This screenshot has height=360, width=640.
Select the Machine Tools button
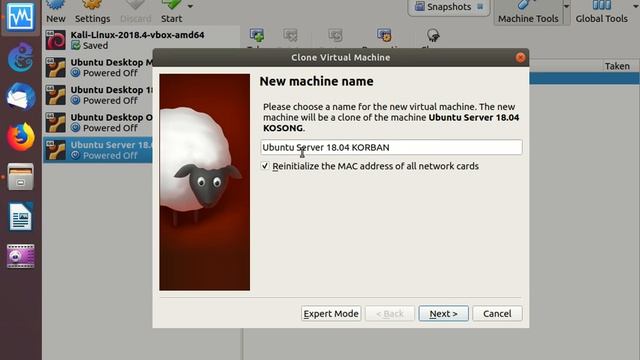[x=528, y=12]
